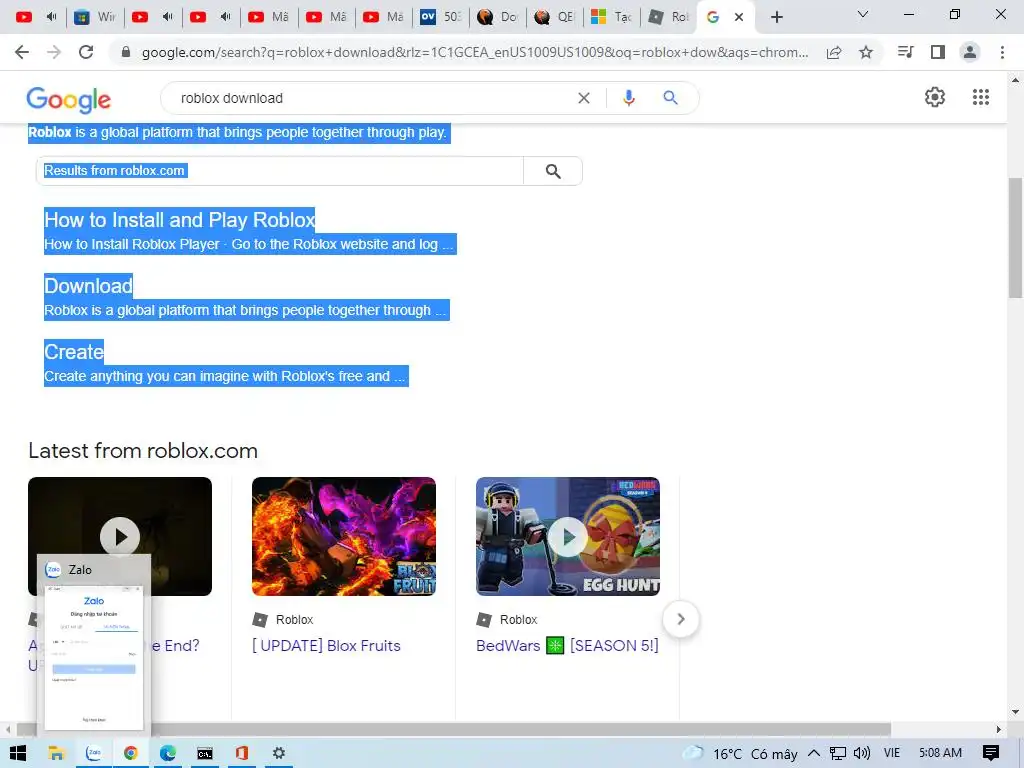This screenshot has height=768, width=1024.
Task: Open Chrome side panel
Action: click(938, 52)
